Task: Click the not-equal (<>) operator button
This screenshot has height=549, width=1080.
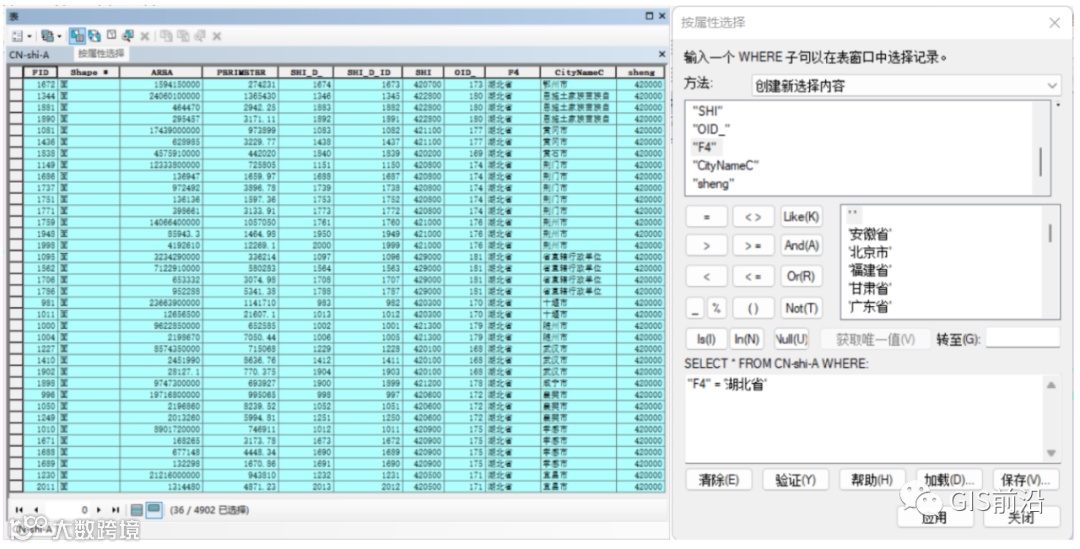Action: tap(753, 216)
